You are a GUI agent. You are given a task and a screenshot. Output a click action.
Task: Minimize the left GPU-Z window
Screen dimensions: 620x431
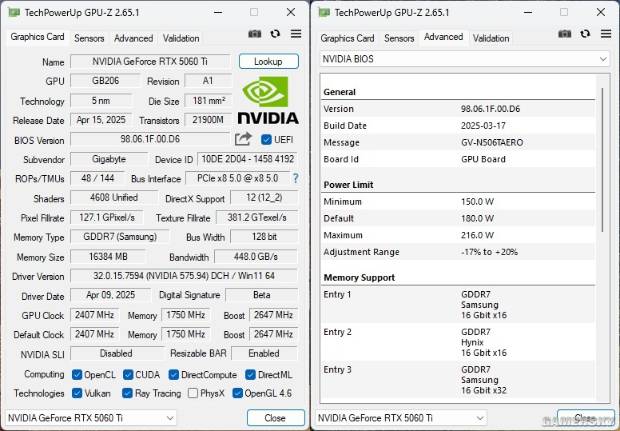click(217, 12)
